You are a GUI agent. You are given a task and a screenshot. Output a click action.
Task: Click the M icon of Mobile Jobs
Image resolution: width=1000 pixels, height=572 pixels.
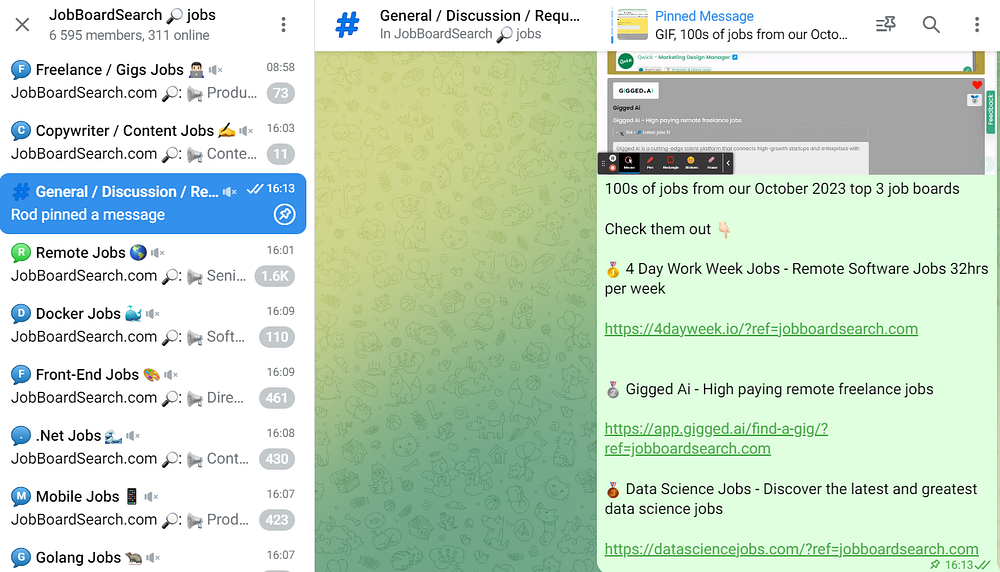(21, 496)
